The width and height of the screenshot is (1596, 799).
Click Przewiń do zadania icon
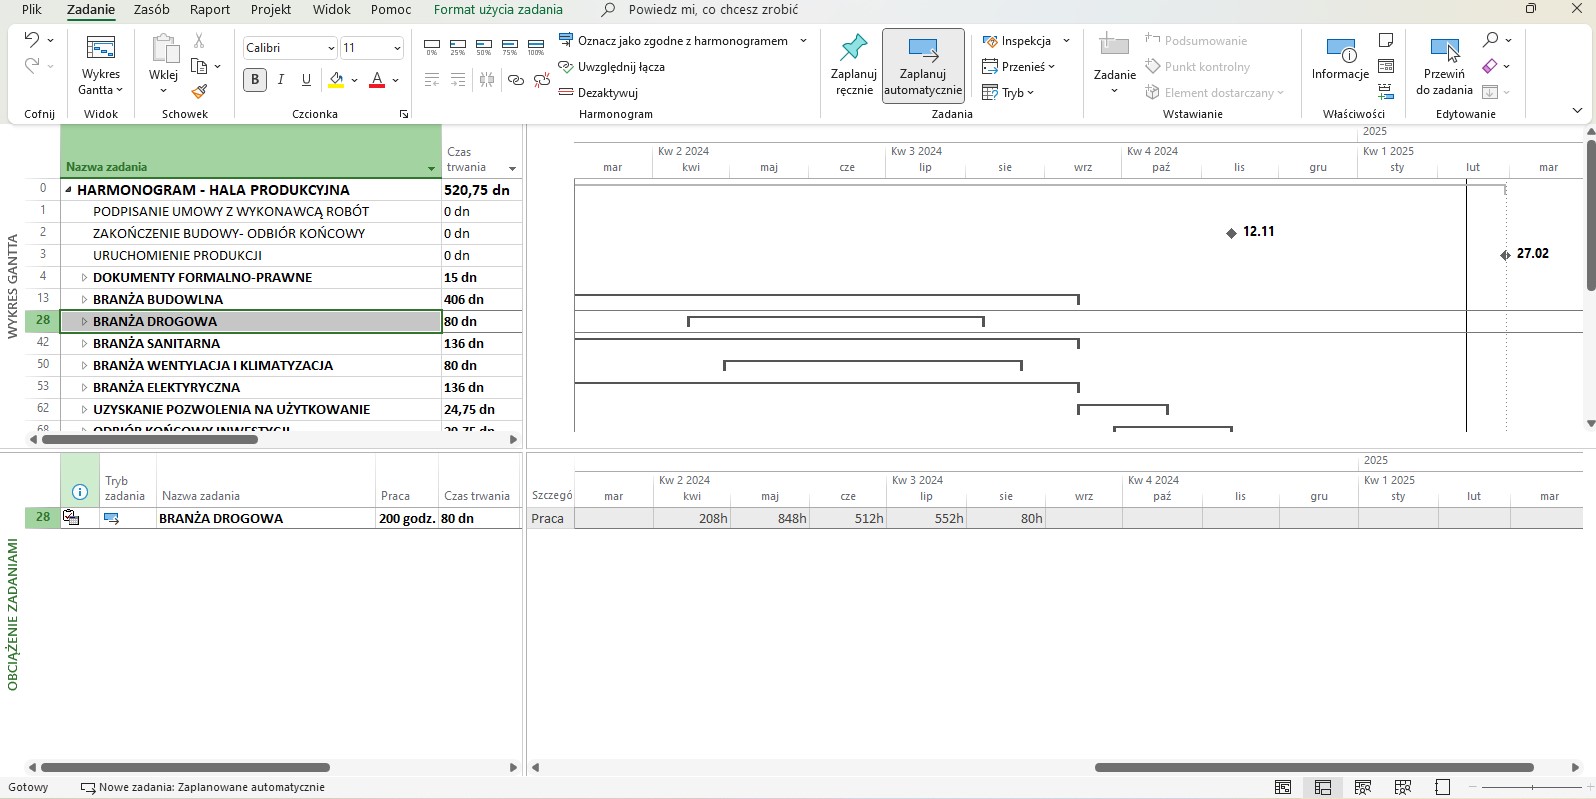(1444, 49)
